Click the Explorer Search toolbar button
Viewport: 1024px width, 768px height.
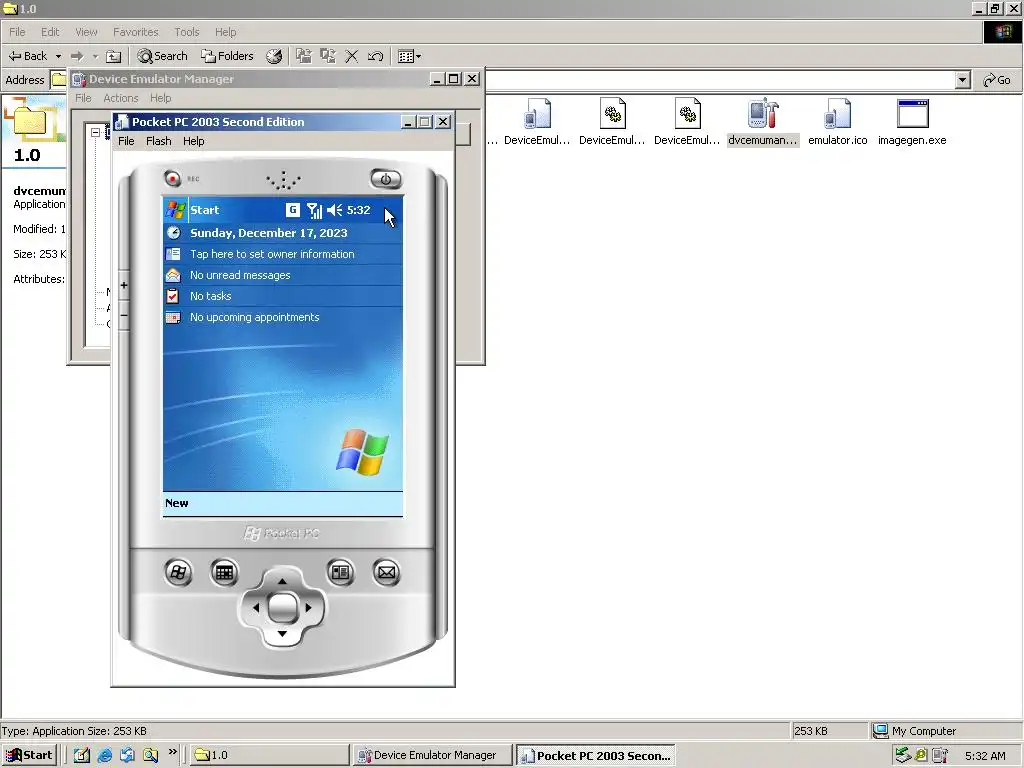pyautogui.click(x=163, y=56)
